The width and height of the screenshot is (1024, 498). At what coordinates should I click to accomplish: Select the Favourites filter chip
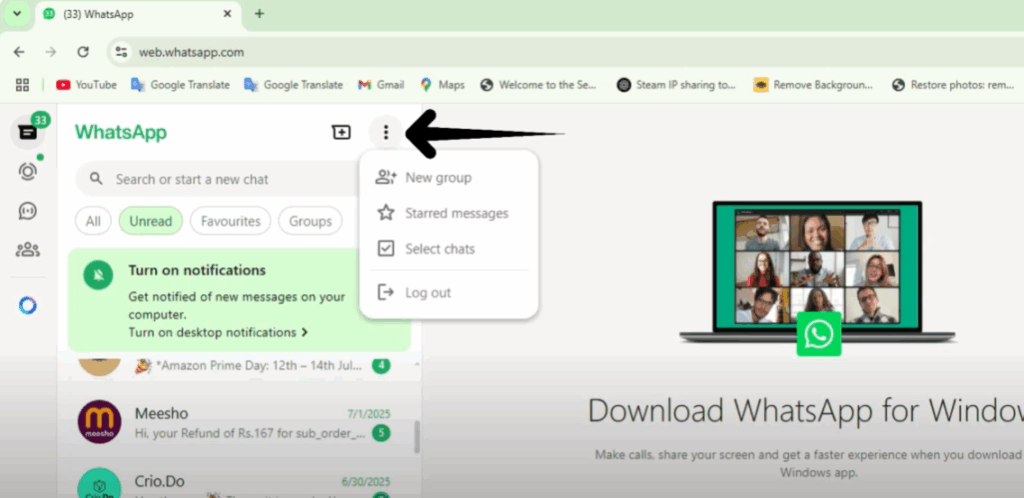tap(230, 221)
